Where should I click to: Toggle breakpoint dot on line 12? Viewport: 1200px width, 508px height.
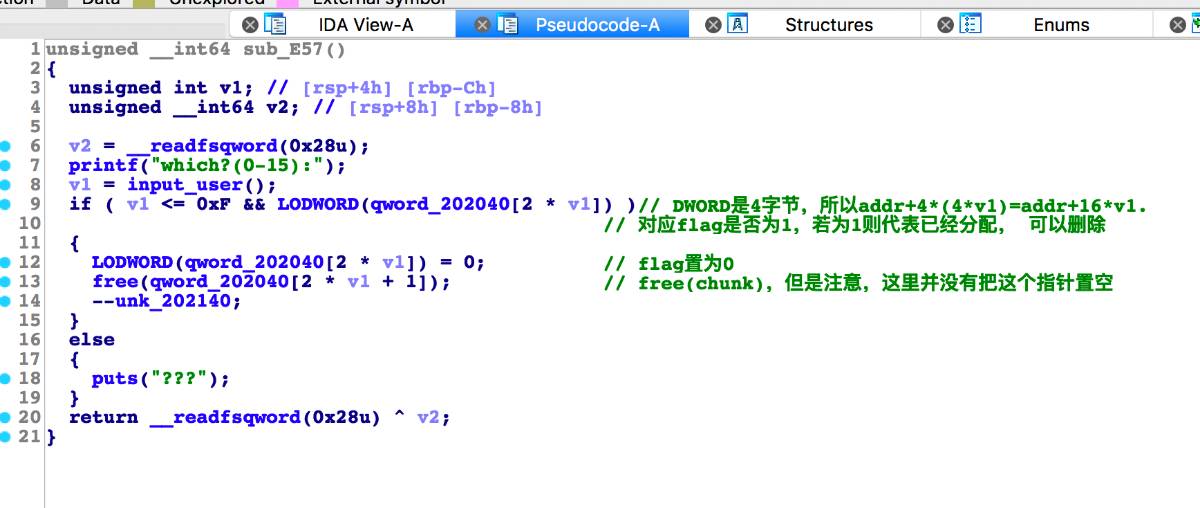[x=6, y=262]
